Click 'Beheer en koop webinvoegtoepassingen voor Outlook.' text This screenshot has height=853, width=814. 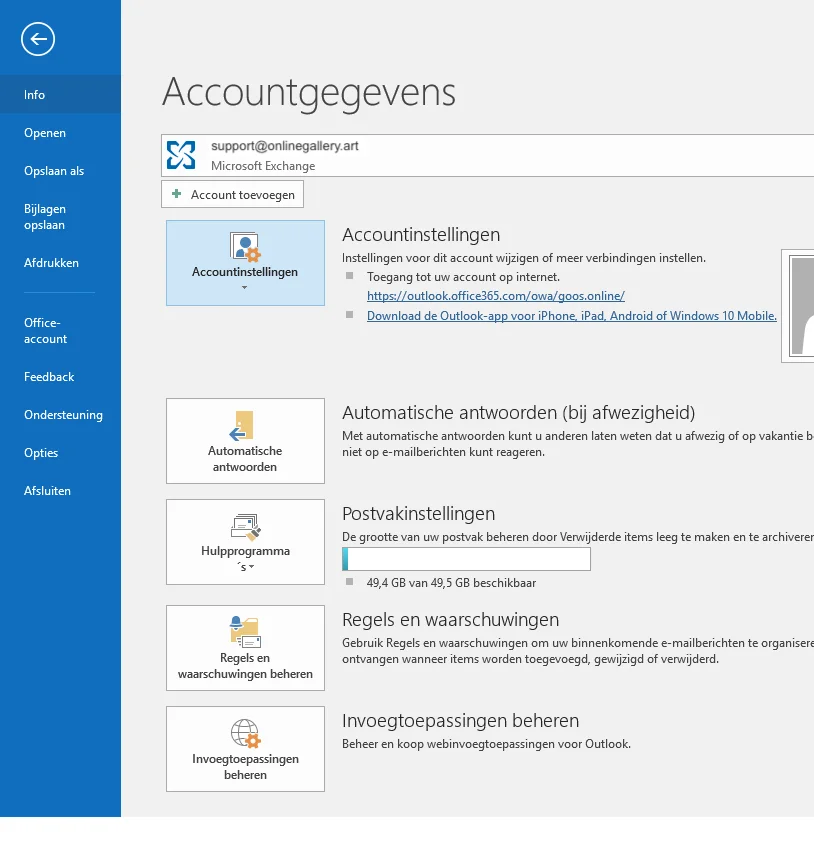tap(486, 744)
